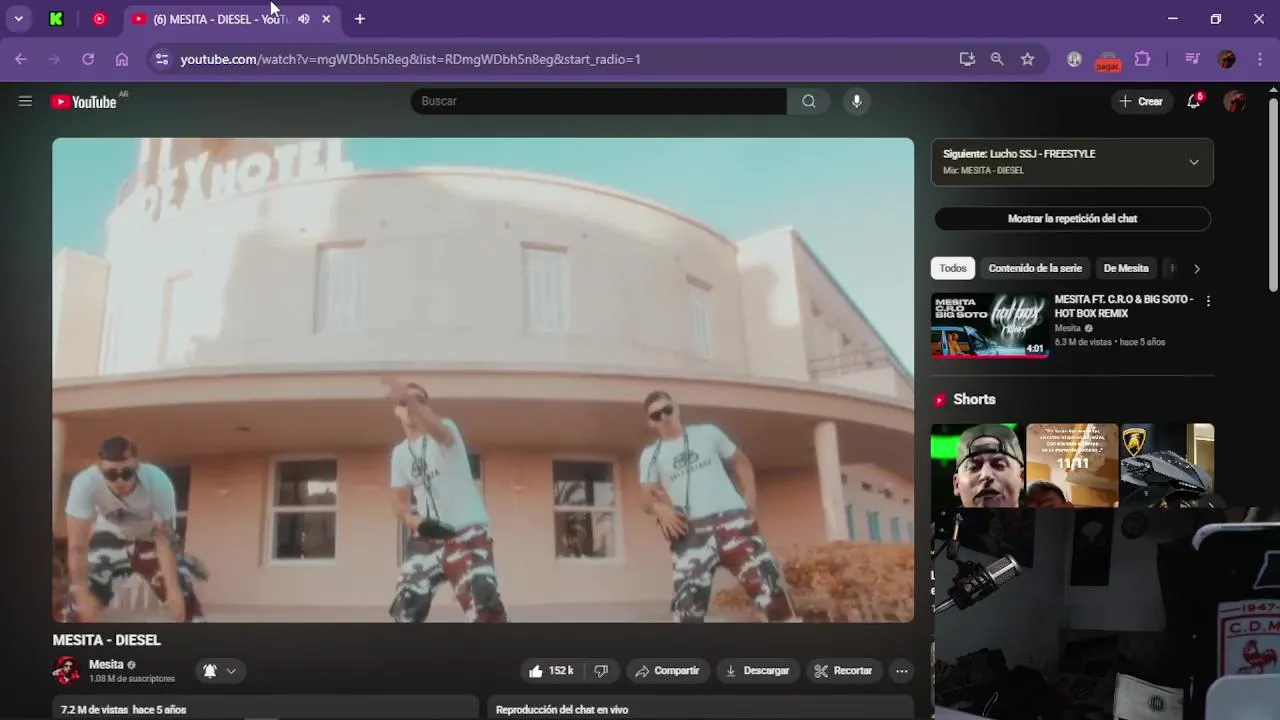Select the 'De Mesita' filter chip
1280x720 pixels.
click(x=1126, y=268)
